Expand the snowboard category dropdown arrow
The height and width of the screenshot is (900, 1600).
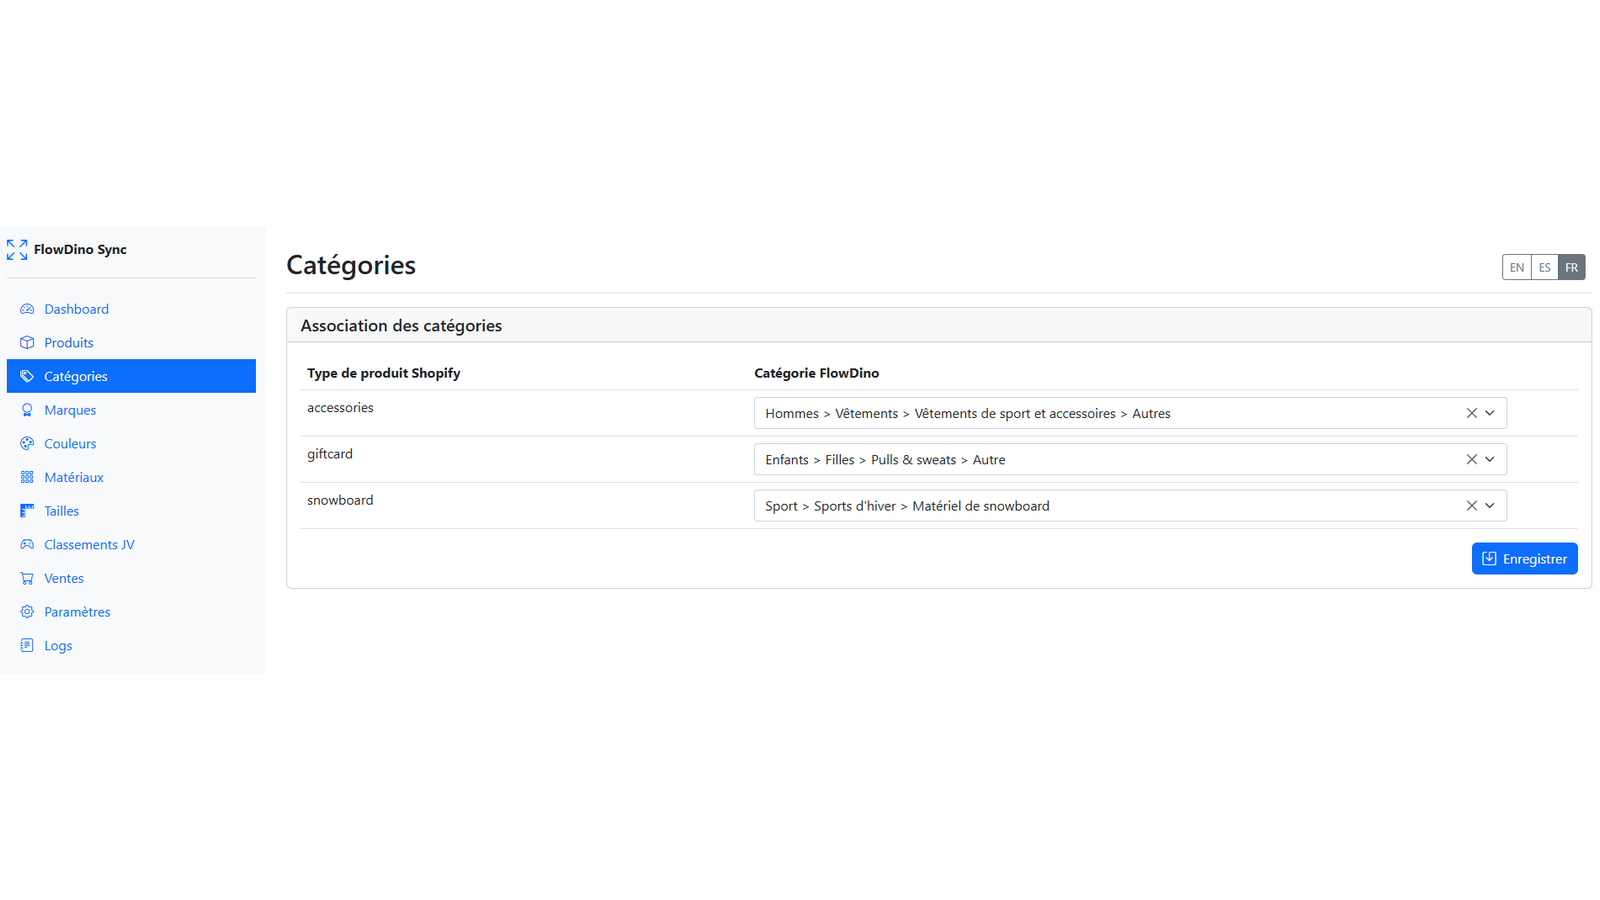(1490, 506)
